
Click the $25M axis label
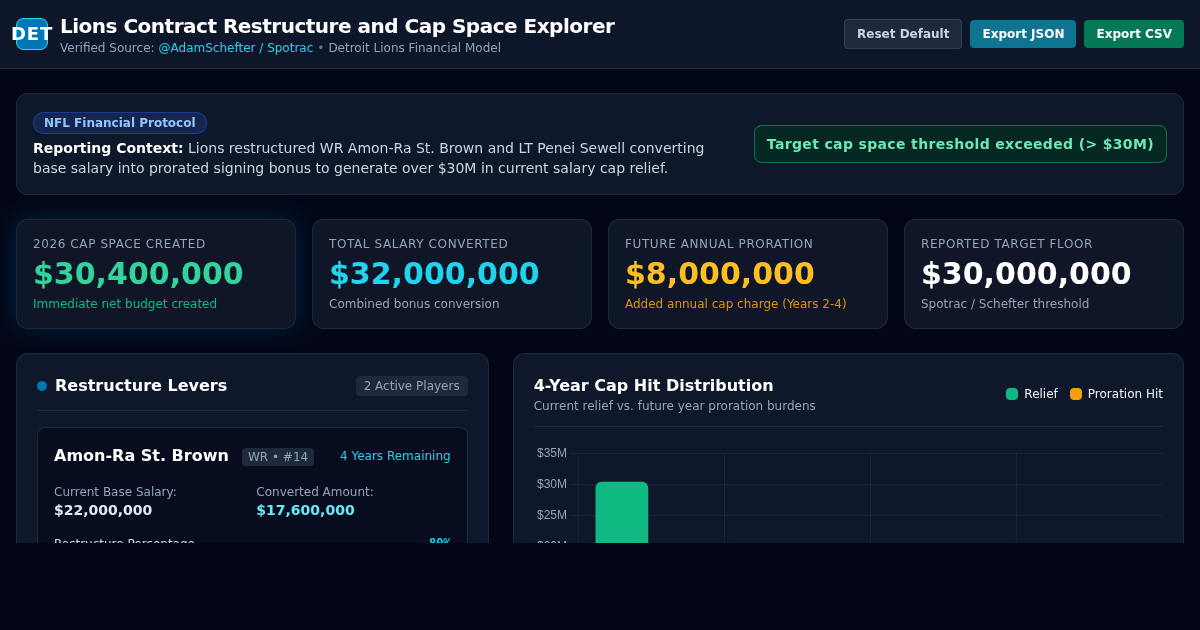click(552, 515)
